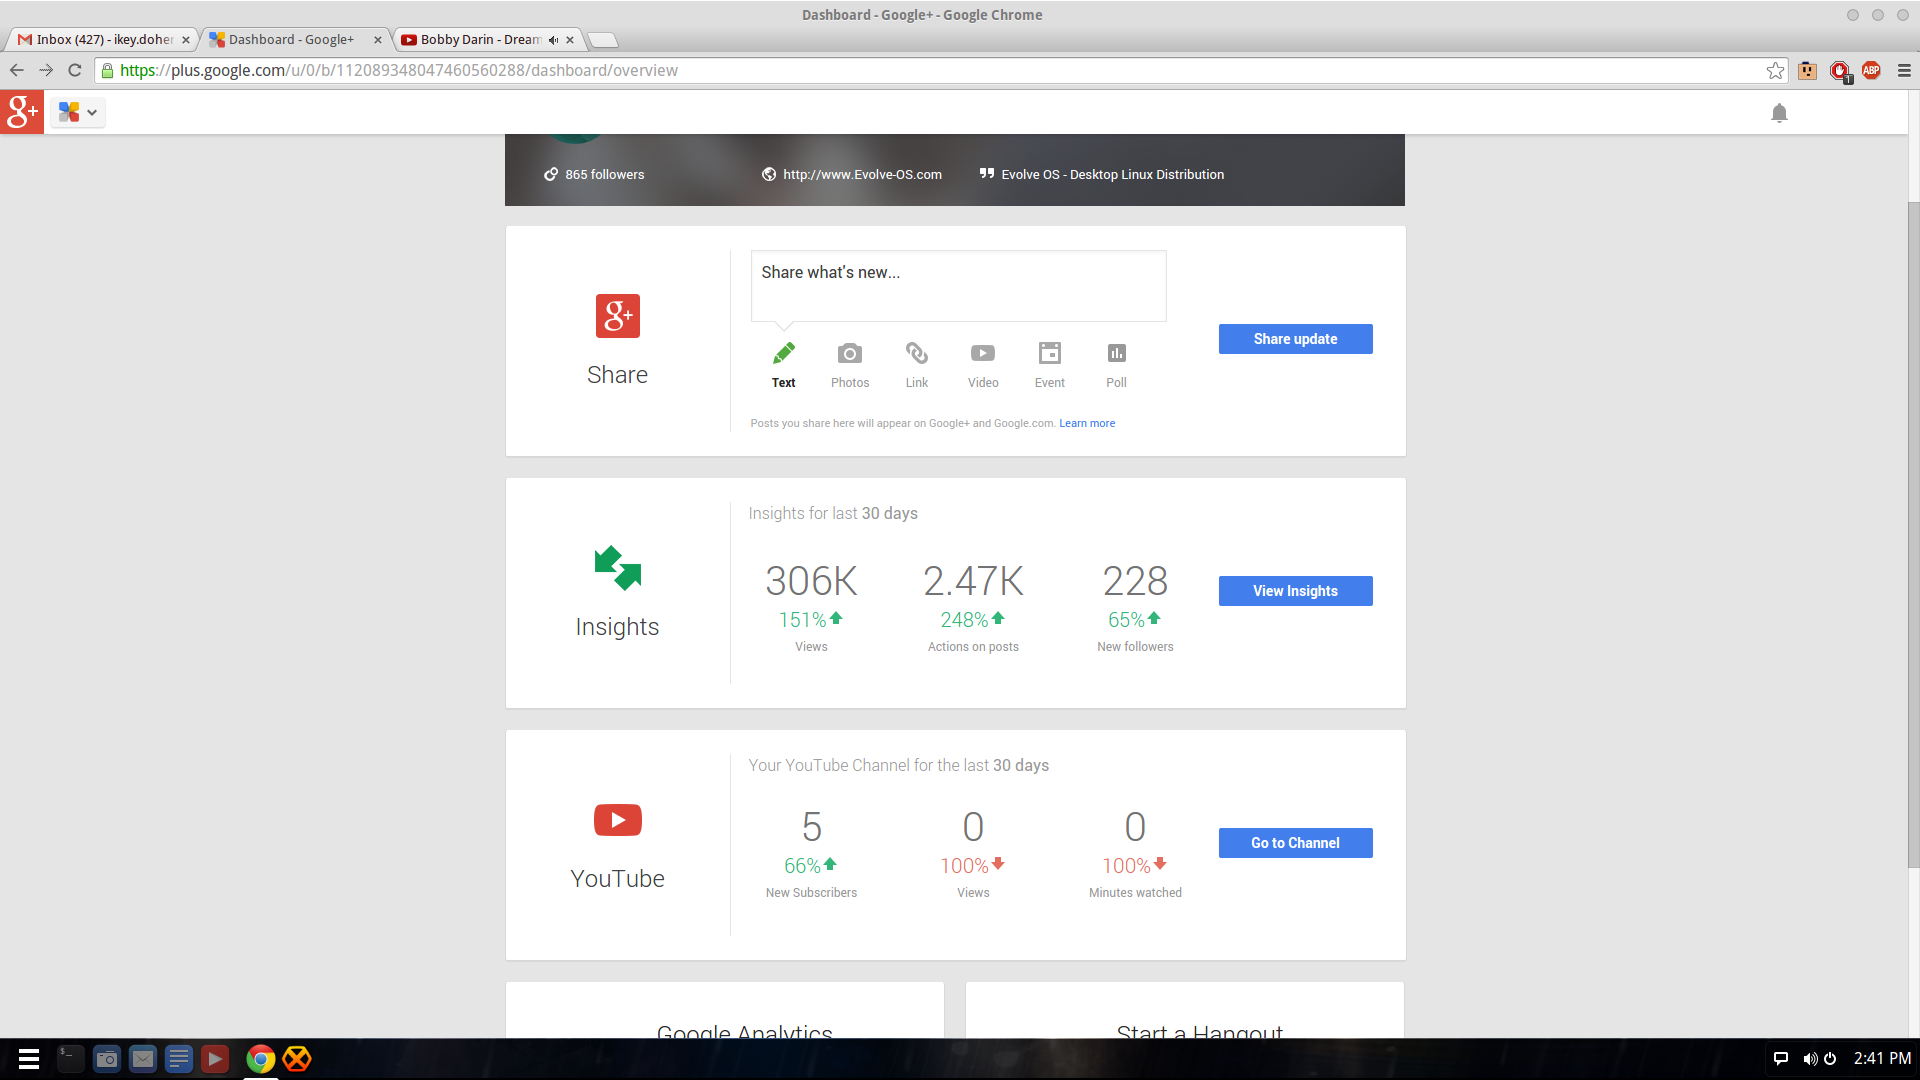This screenshot has height=1080, width=1920.
Task: Click the Share Google+ red icon
Action: 618,316
